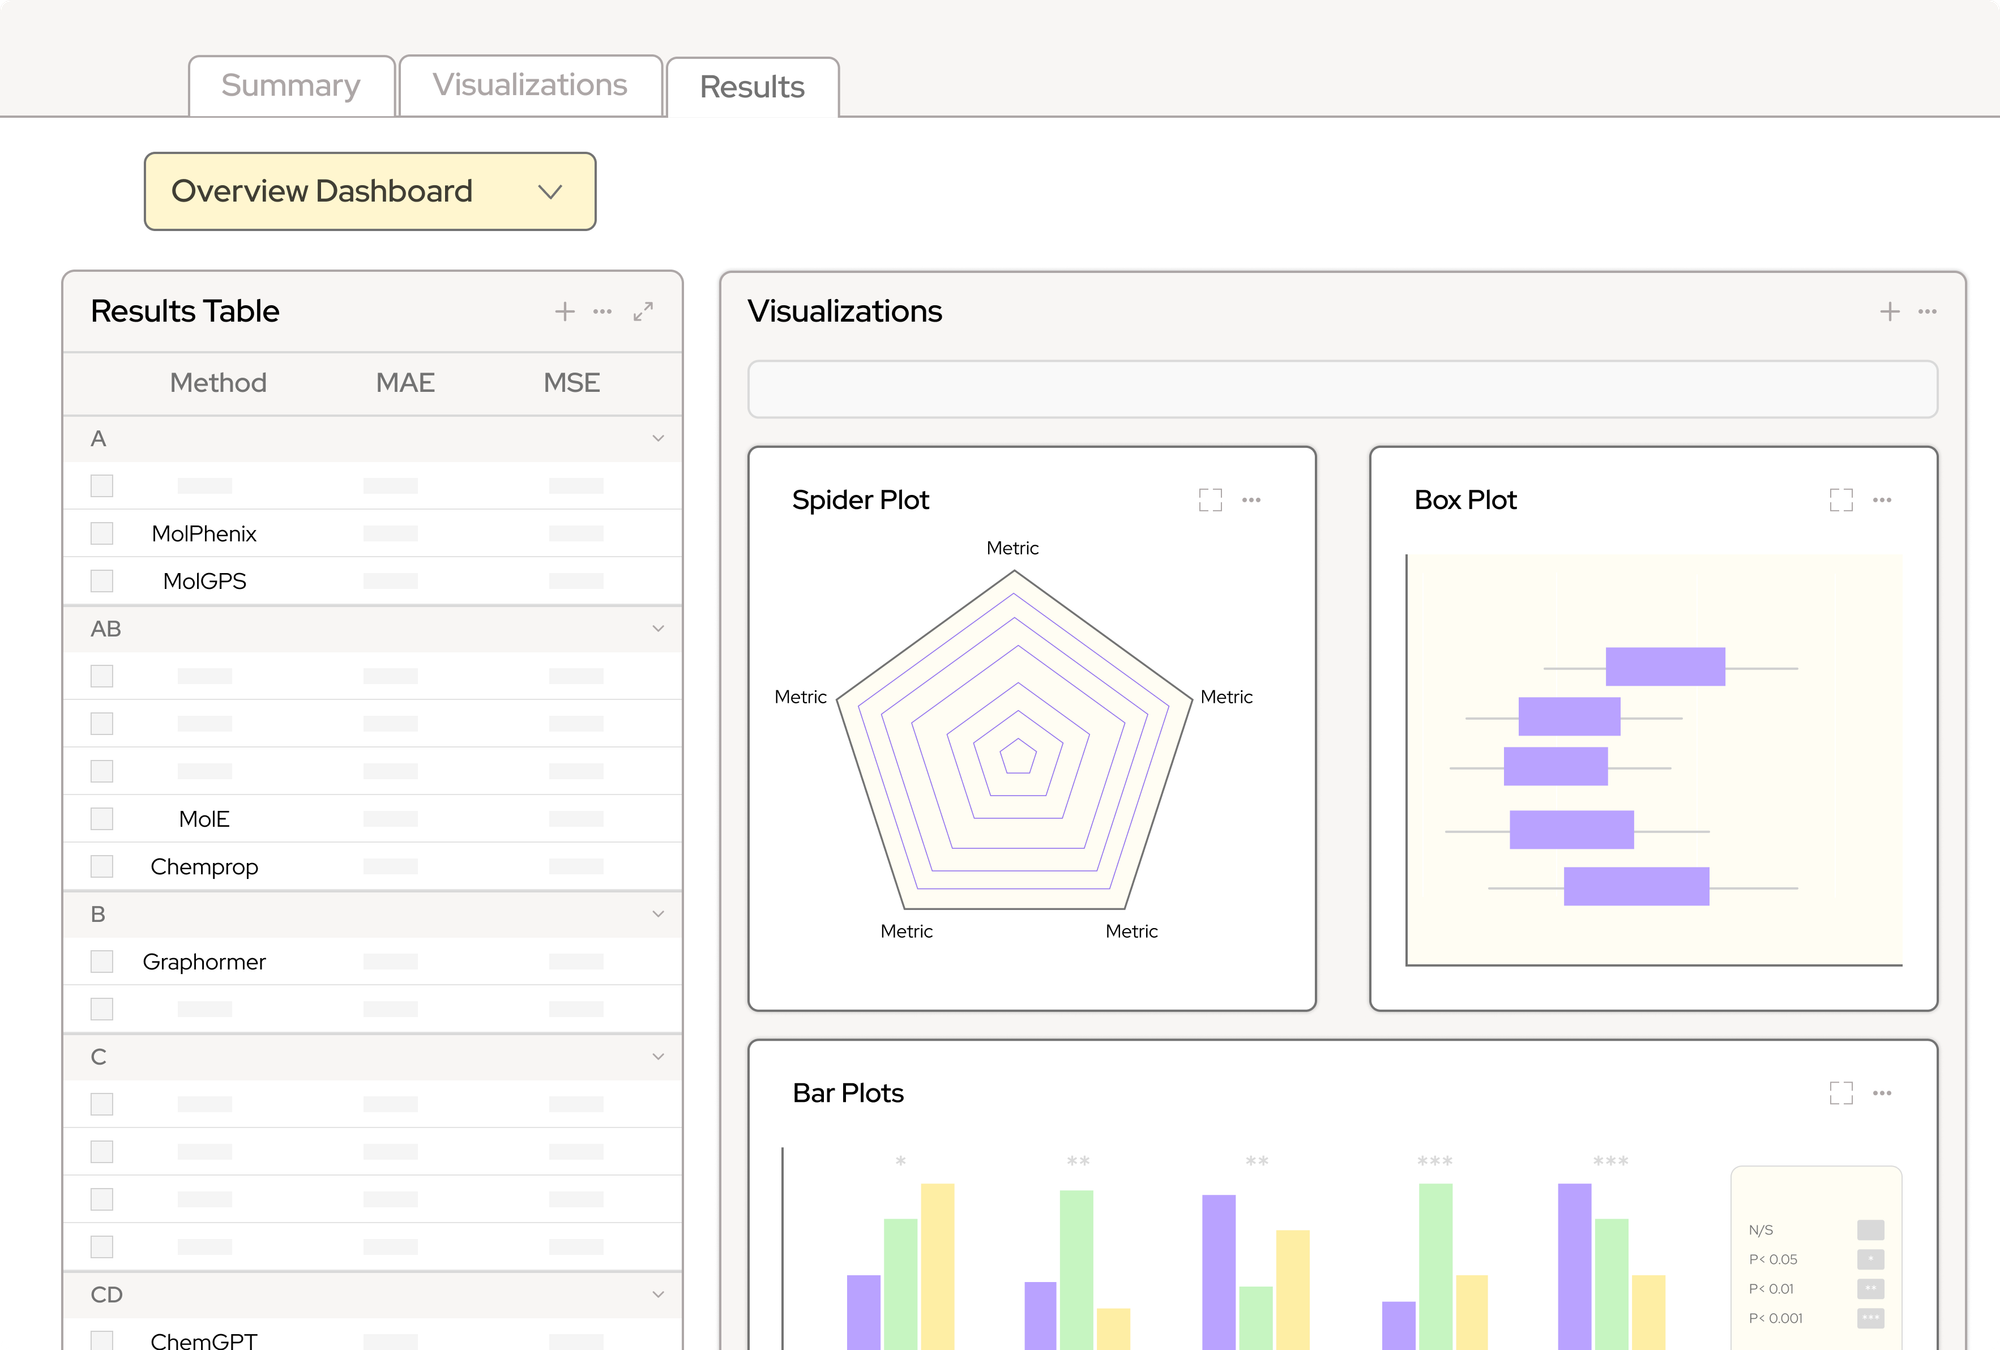Switch to the Summary tab
This screenshot has width=2000, height=1350.
pos(291,86)
